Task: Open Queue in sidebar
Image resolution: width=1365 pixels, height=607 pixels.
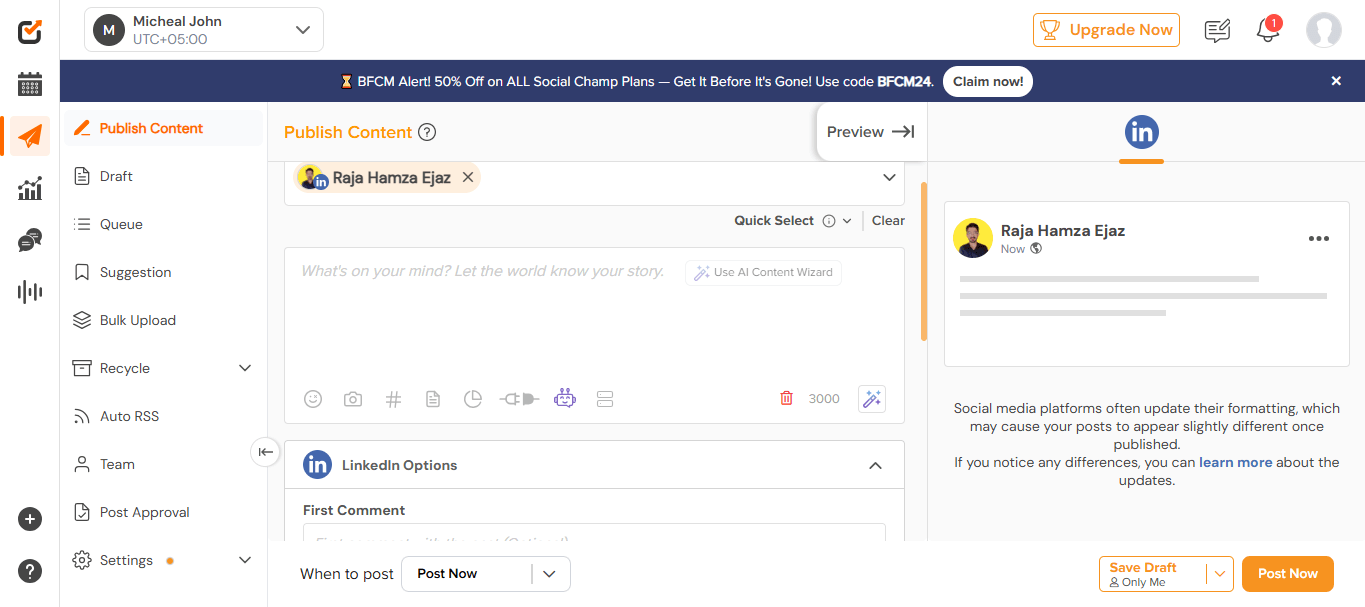Action: pos(164,224)
